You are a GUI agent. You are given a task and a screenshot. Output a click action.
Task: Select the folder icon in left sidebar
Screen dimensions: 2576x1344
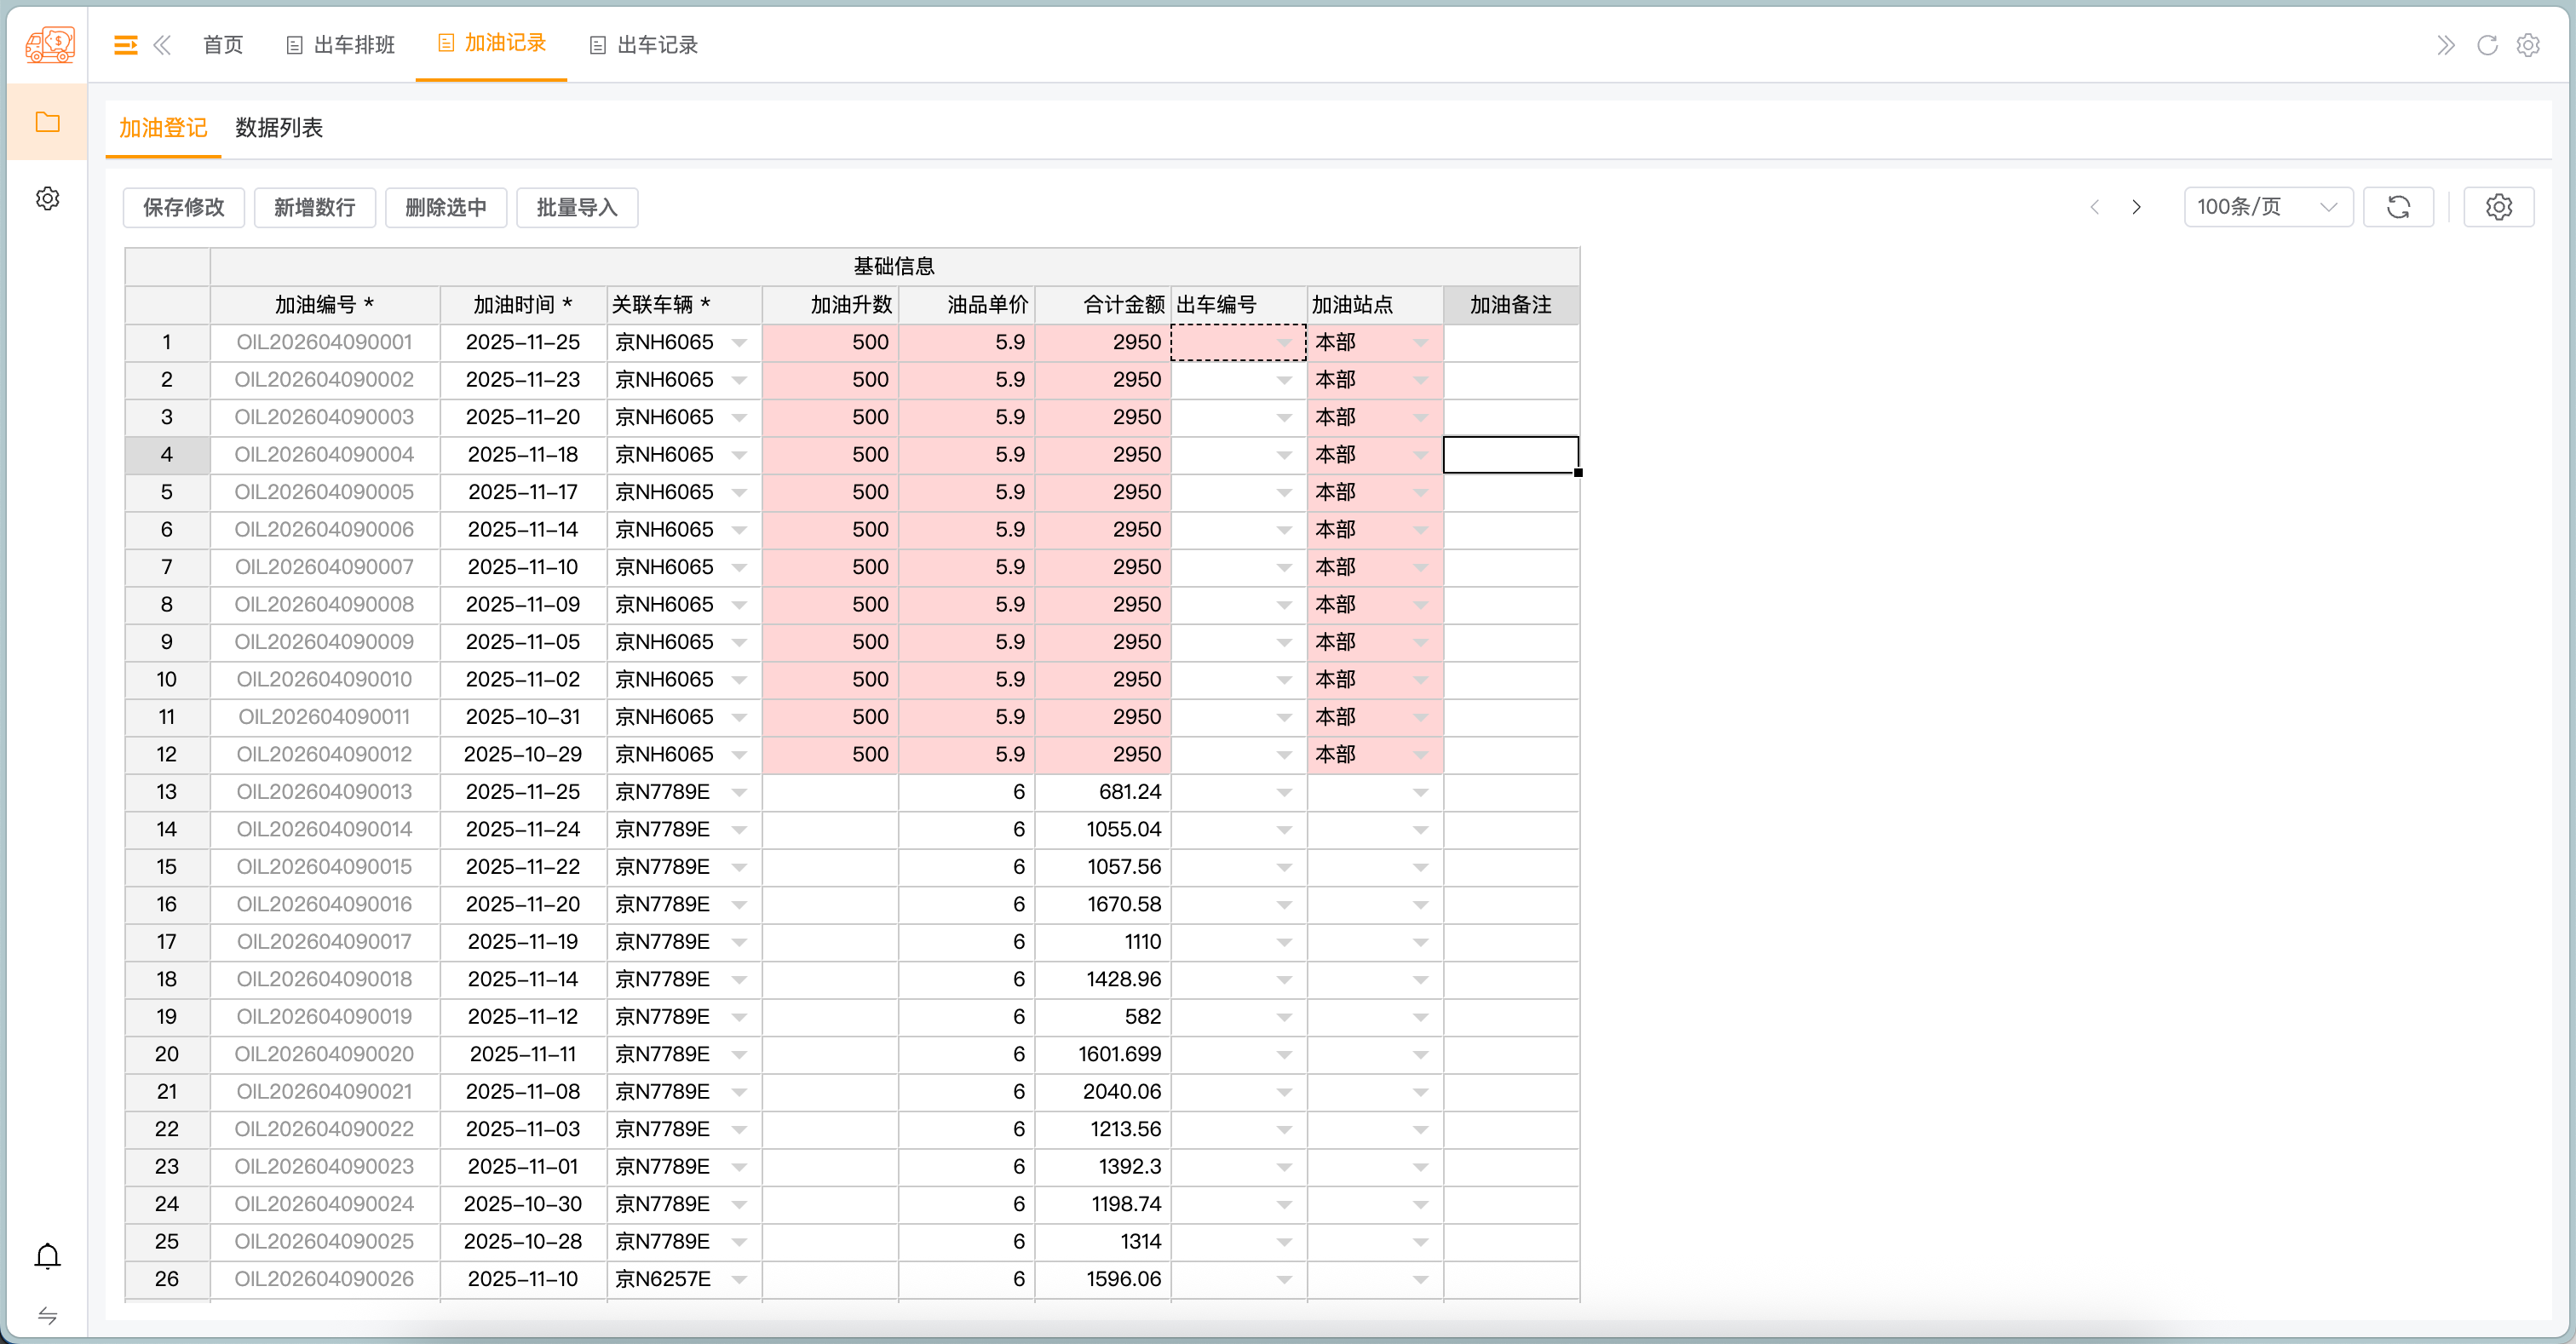click(x=47, y=121)
